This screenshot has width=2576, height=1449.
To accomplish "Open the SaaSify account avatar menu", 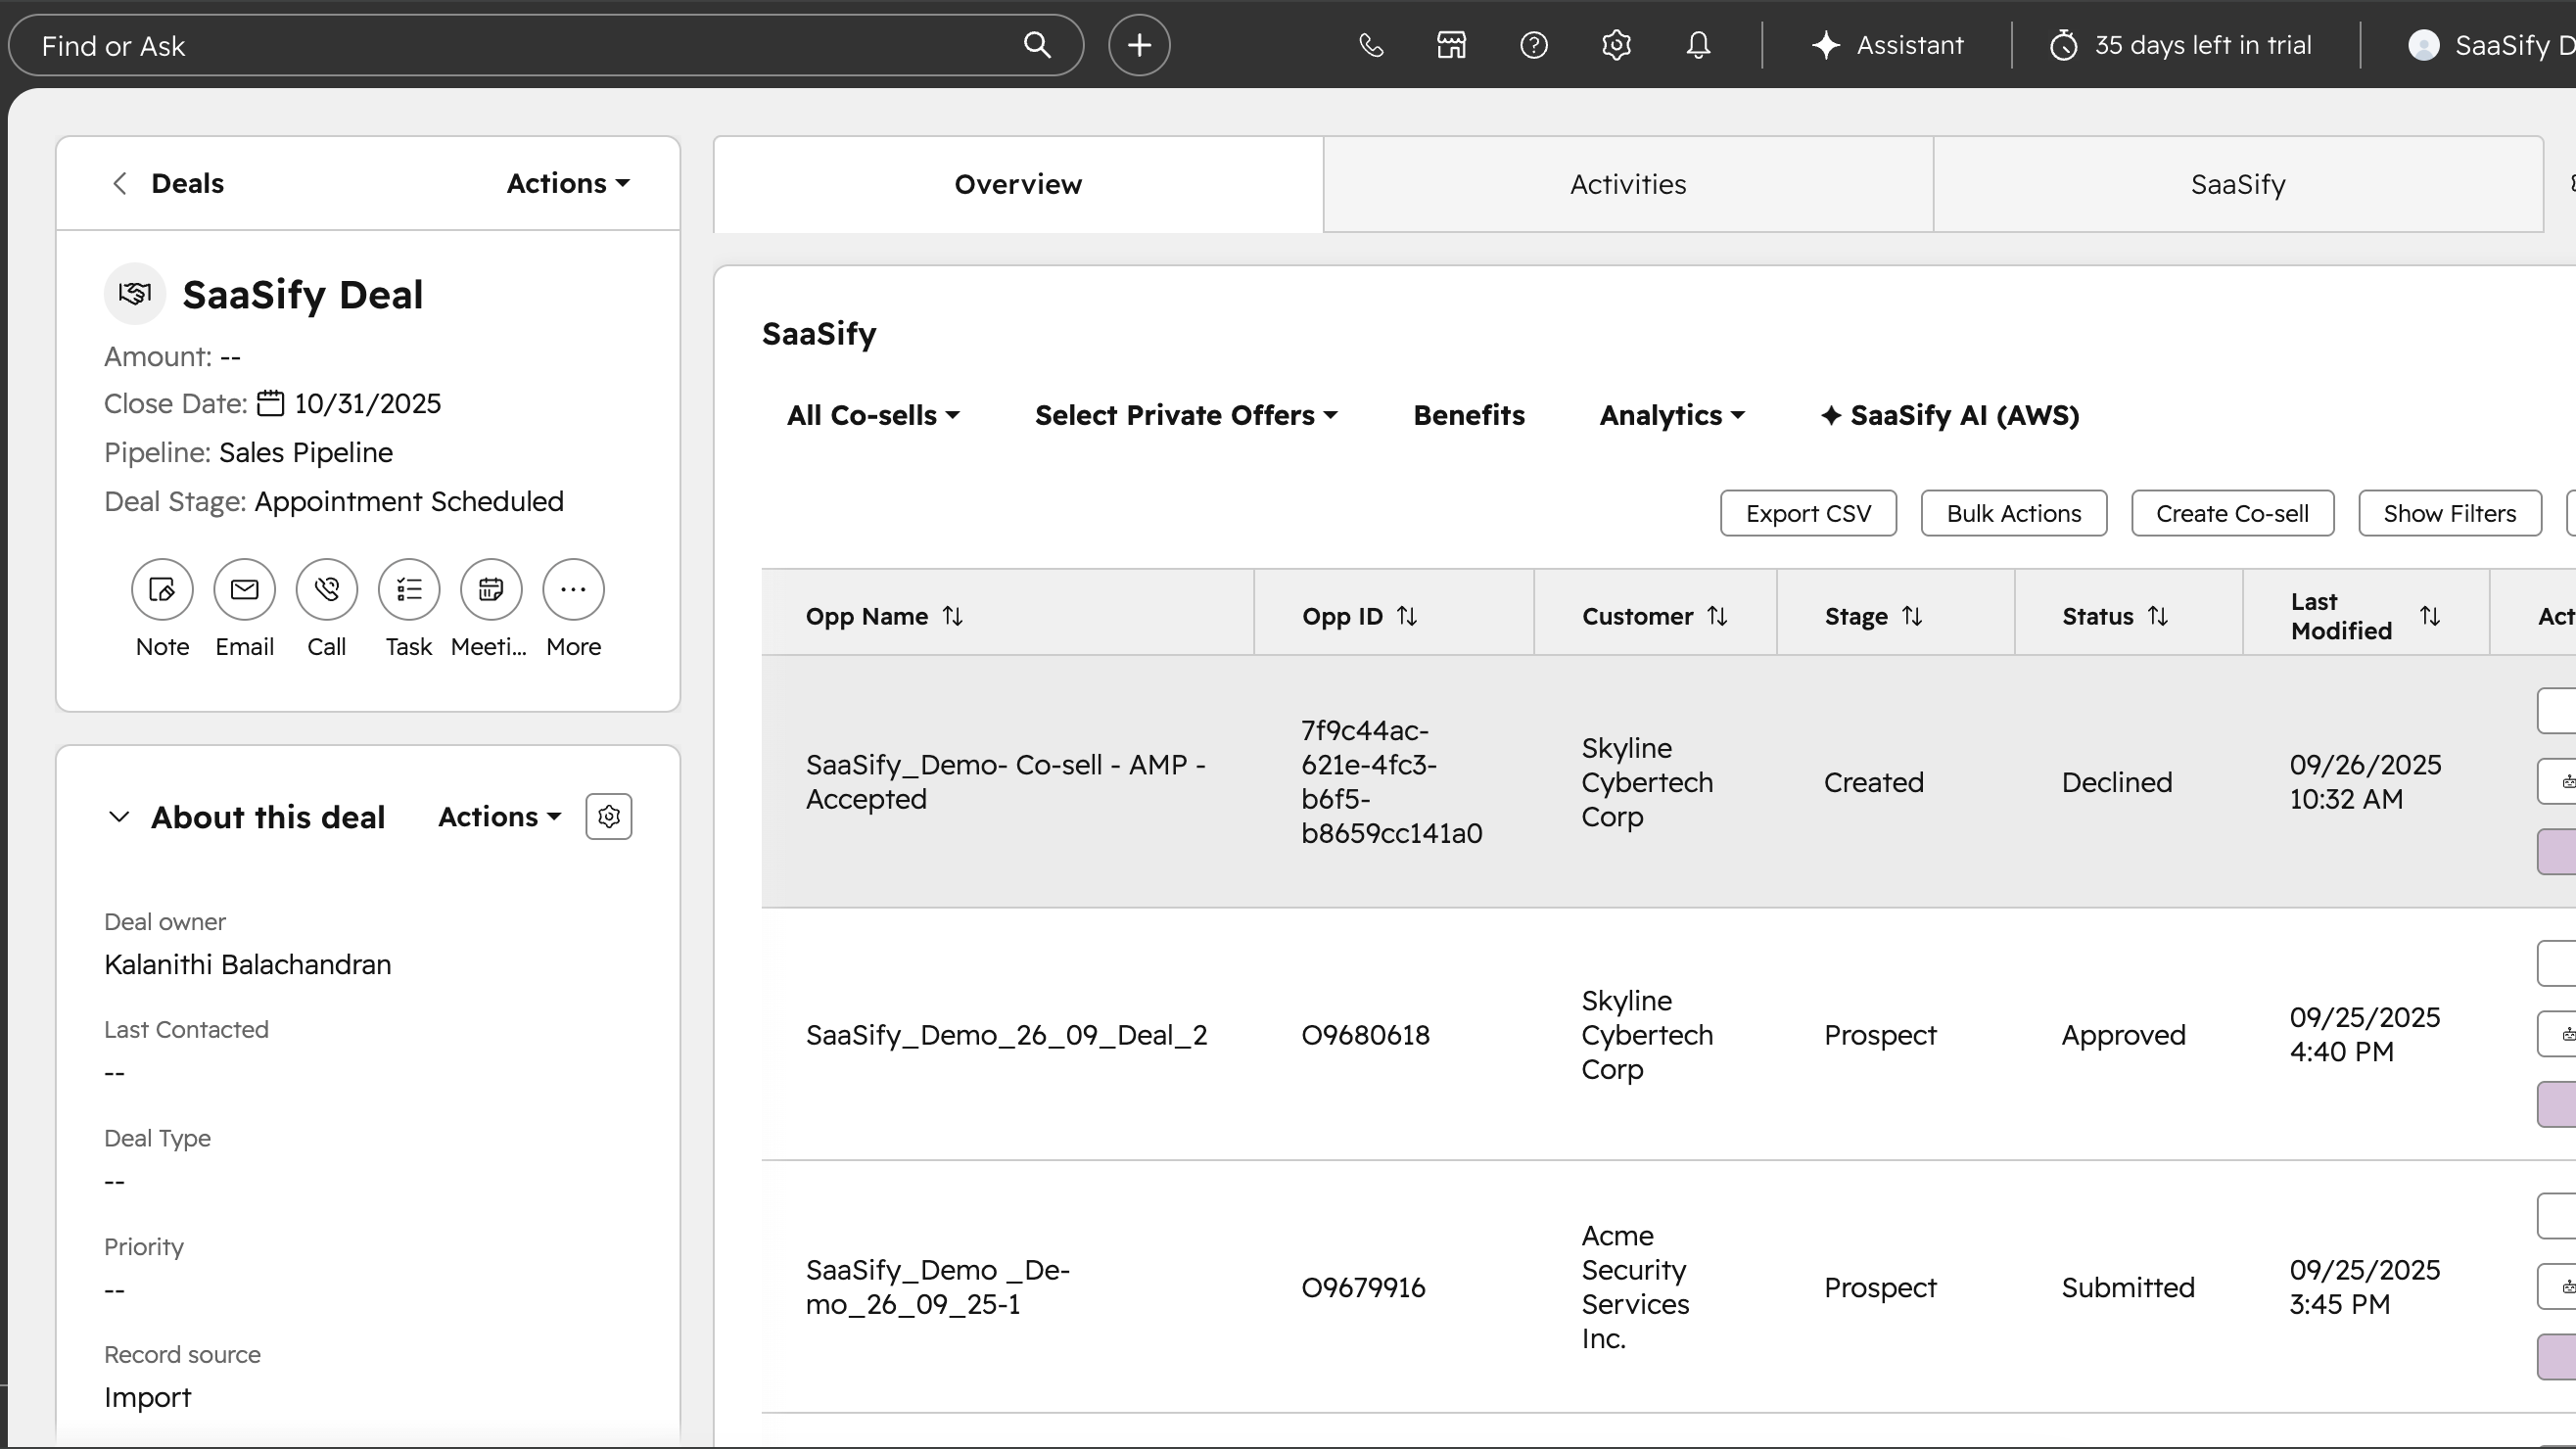I will (2490, 45).
